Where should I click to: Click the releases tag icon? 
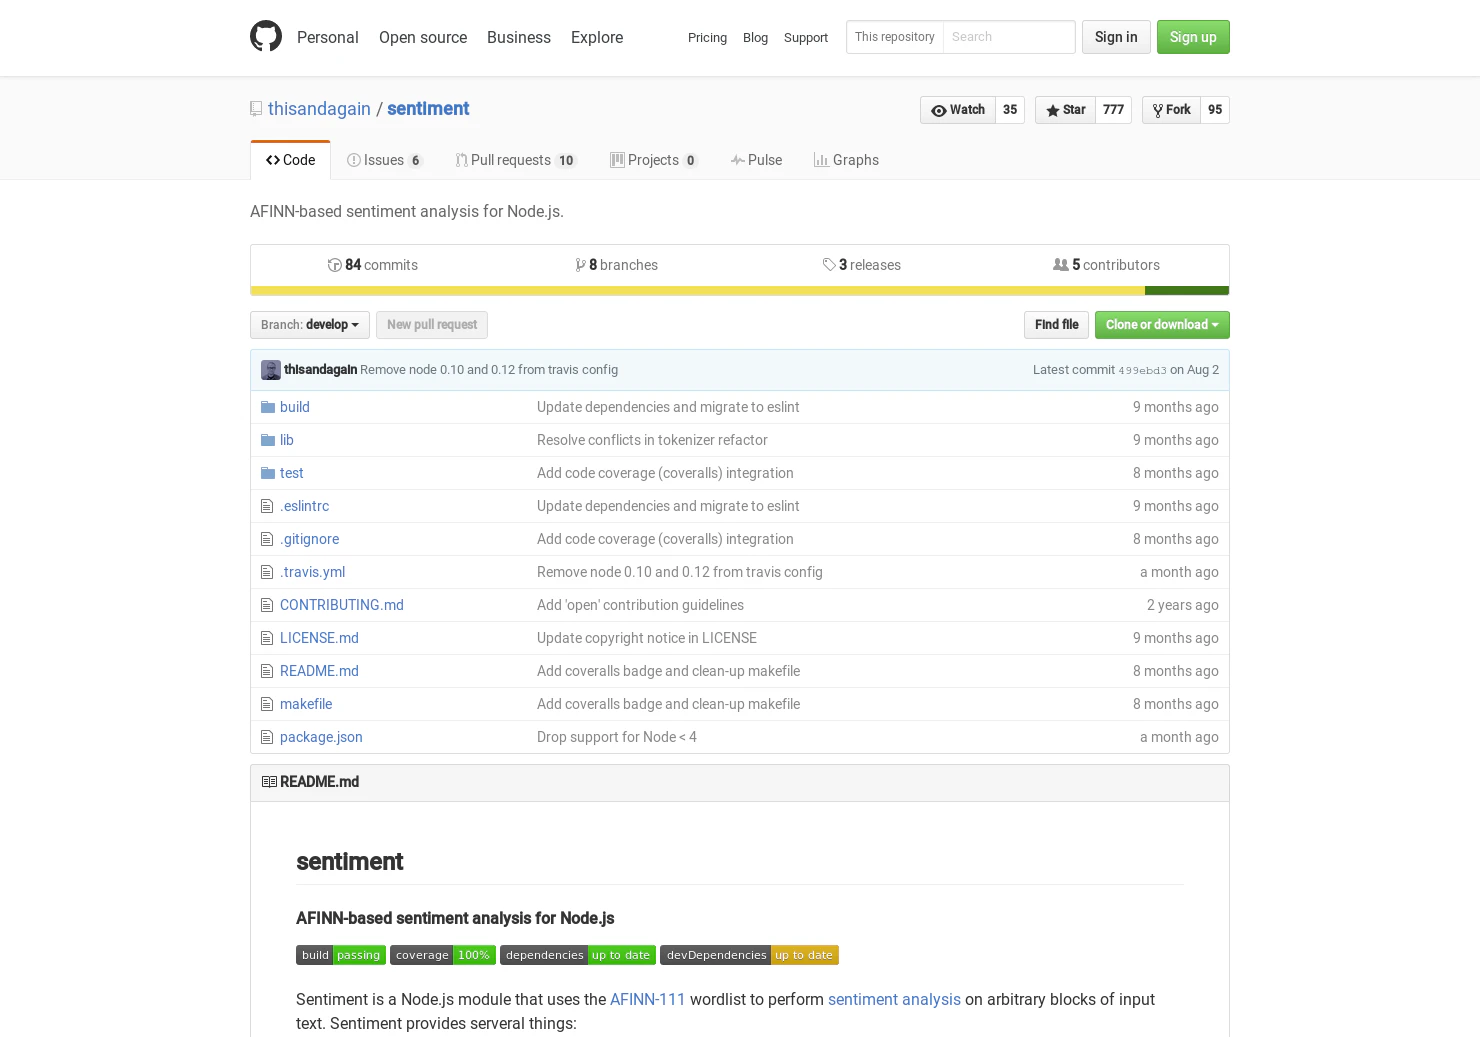click(x=829, y=265)
